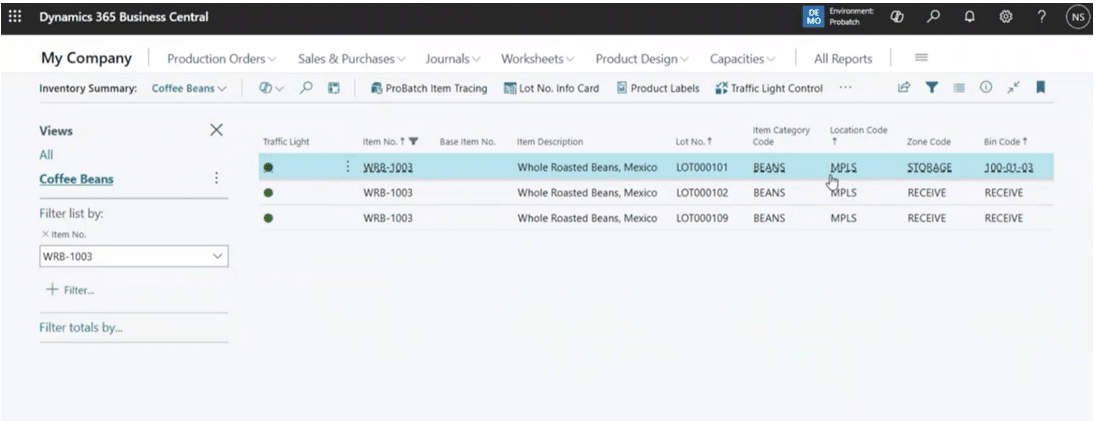Screen dimensions: 1095x421
Task: Click the Item Category Code column header
Action: pyautogui.click(x=781, y=136)
